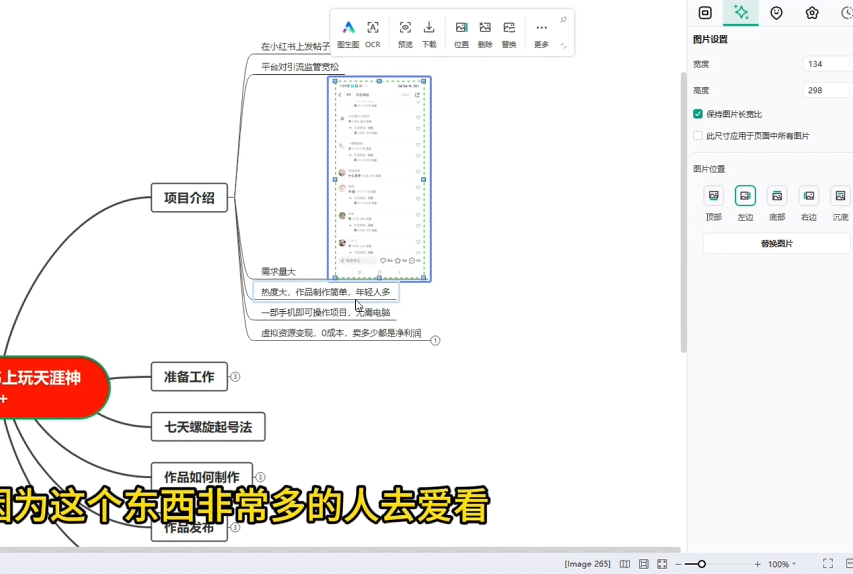The width and height of the screenshot is (853, 574).
Task: Open the 位置 image position tool
Action: coord(461,33)
